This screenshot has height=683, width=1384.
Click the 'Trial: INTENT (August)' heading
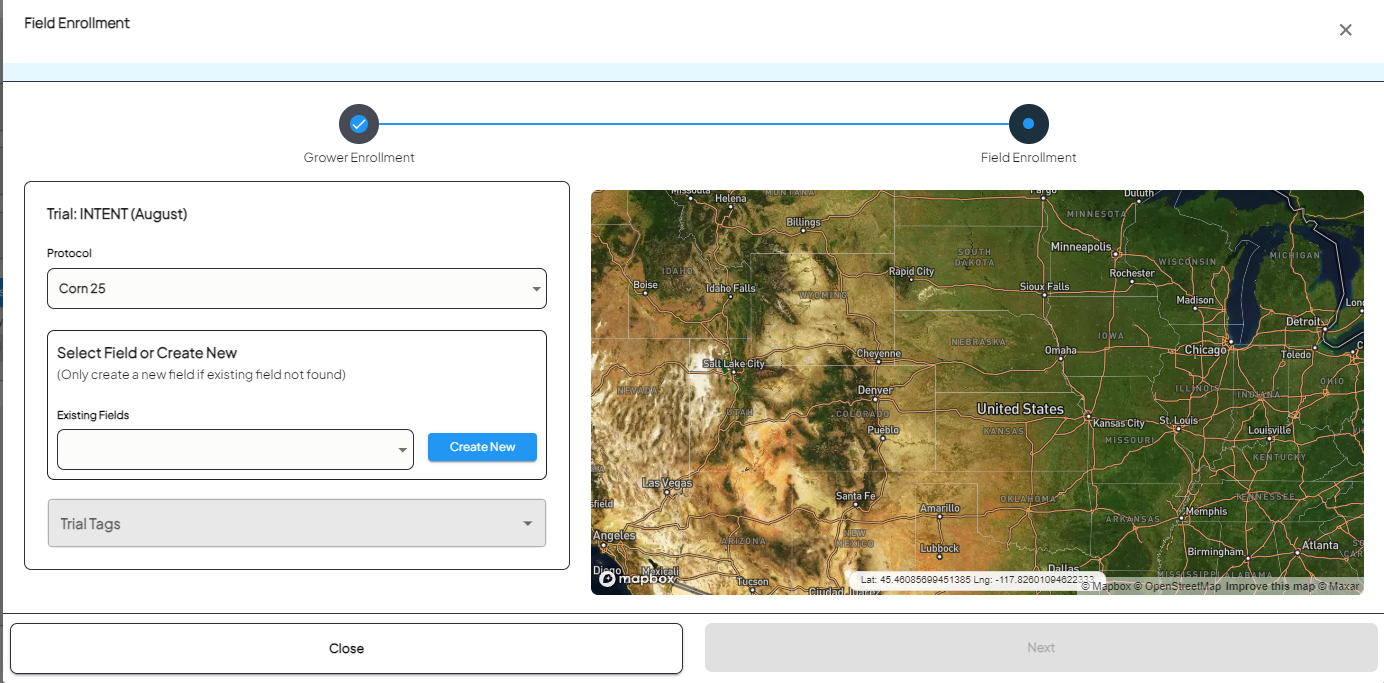point(117,214)
